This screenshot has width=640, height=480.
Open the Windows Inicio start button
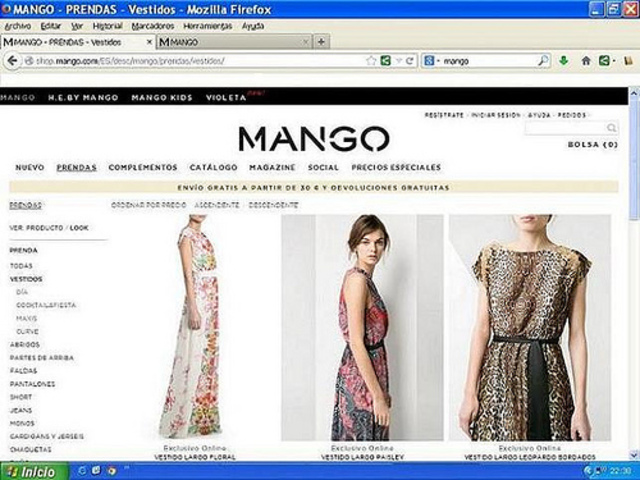point(34,472)
